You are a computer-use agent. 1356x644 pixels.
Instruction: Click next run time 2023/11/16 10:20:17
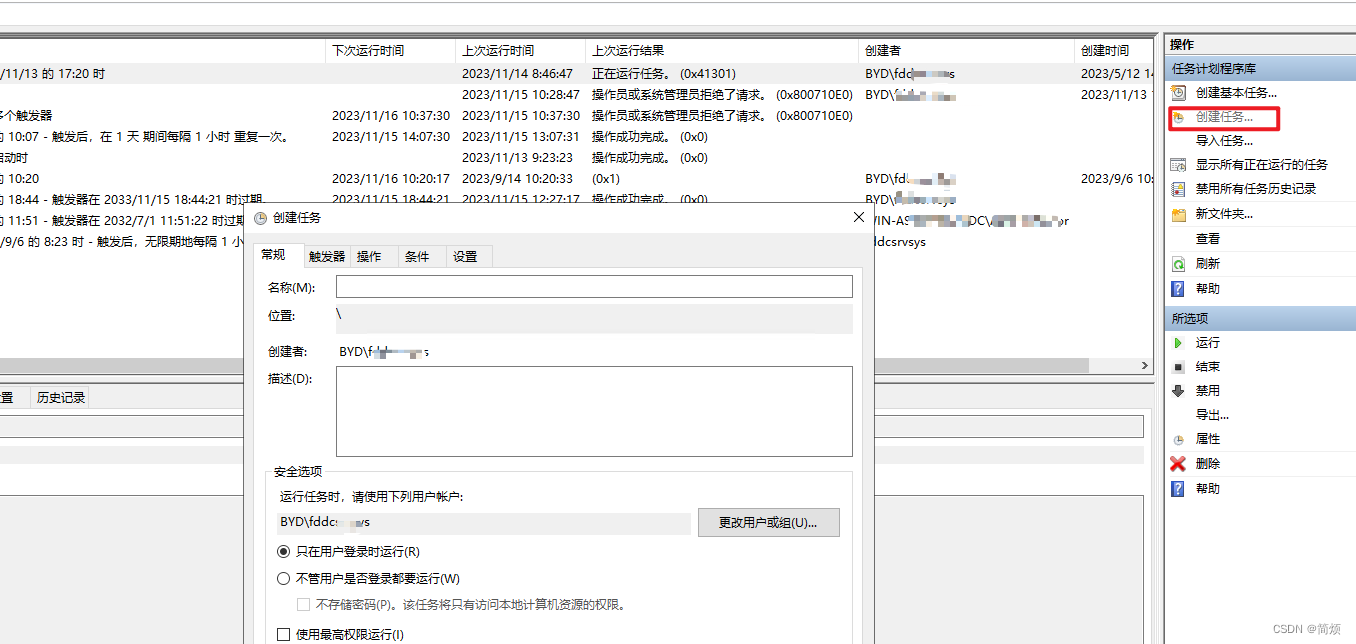391,179
